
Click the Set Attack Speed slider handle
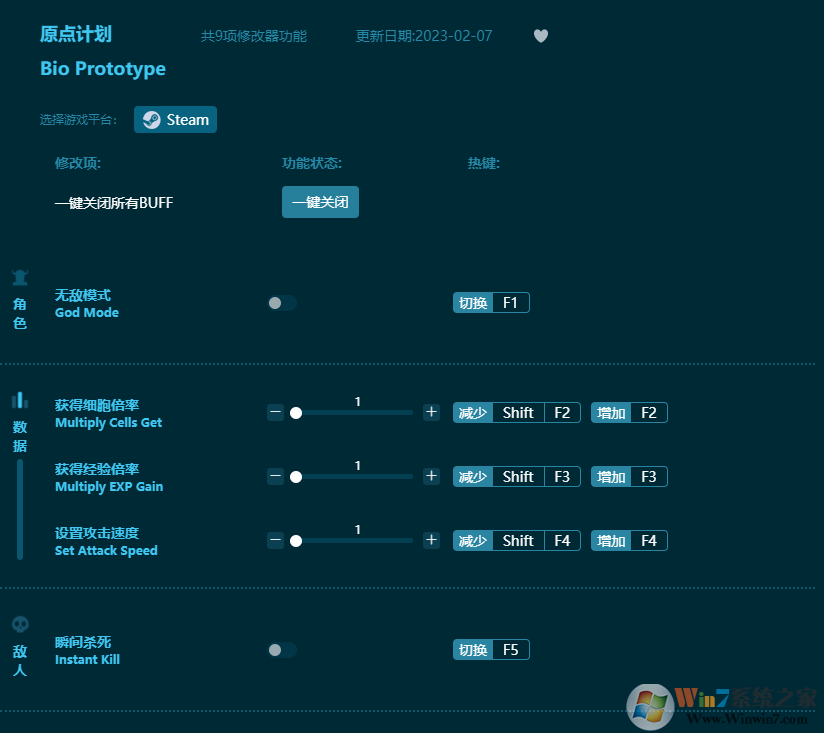tap(296, 541)
